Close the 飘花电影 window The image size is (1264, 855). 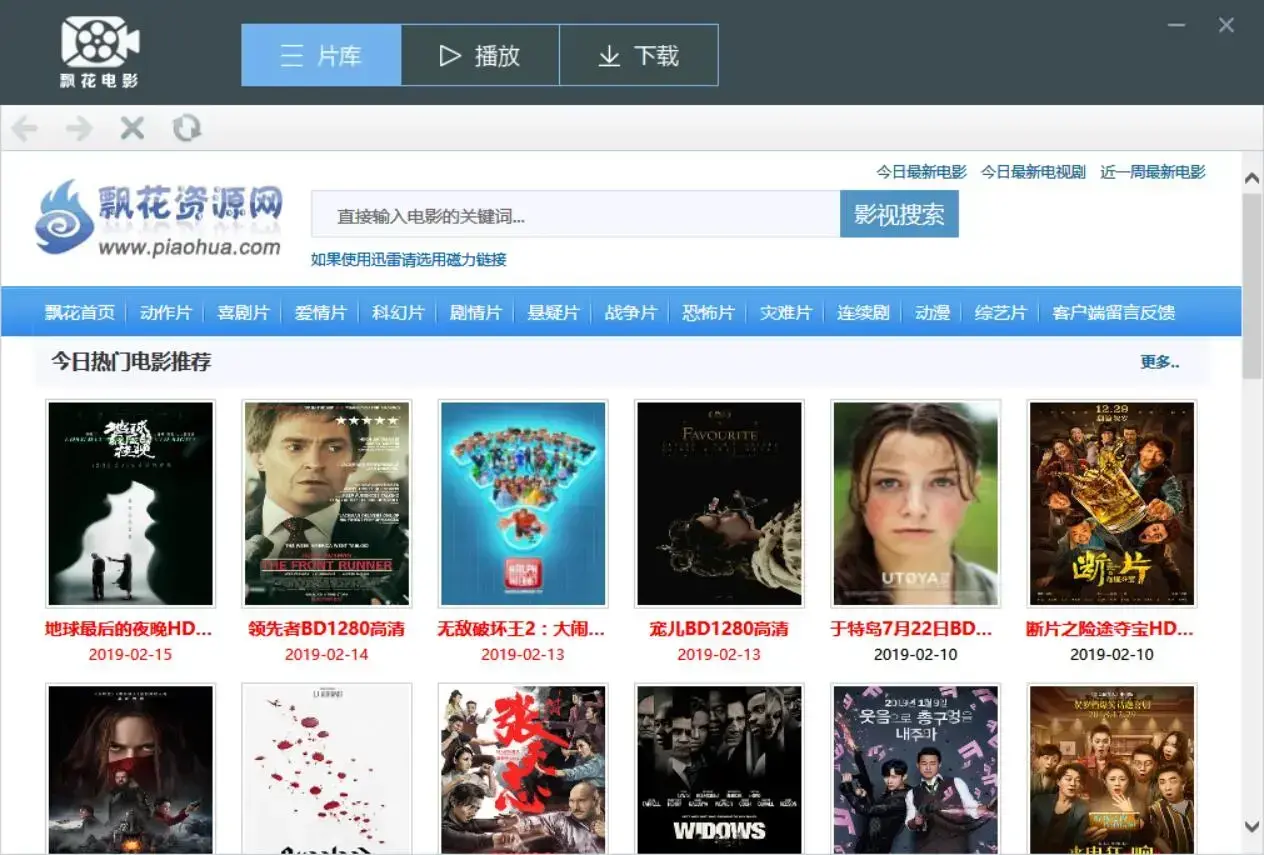[1226, 25]
